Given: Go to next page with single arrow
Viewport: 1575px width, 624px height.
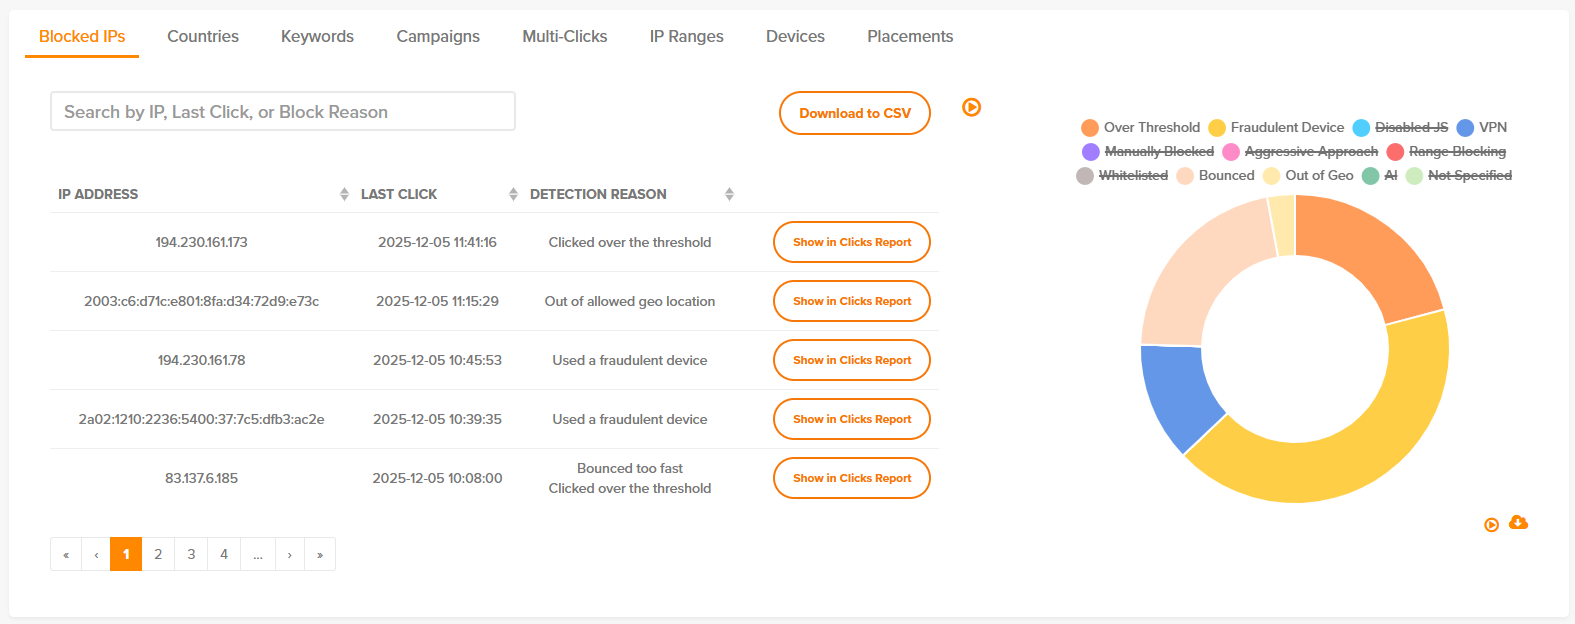Looking at the screenshot, I should (x=289, y=554).
